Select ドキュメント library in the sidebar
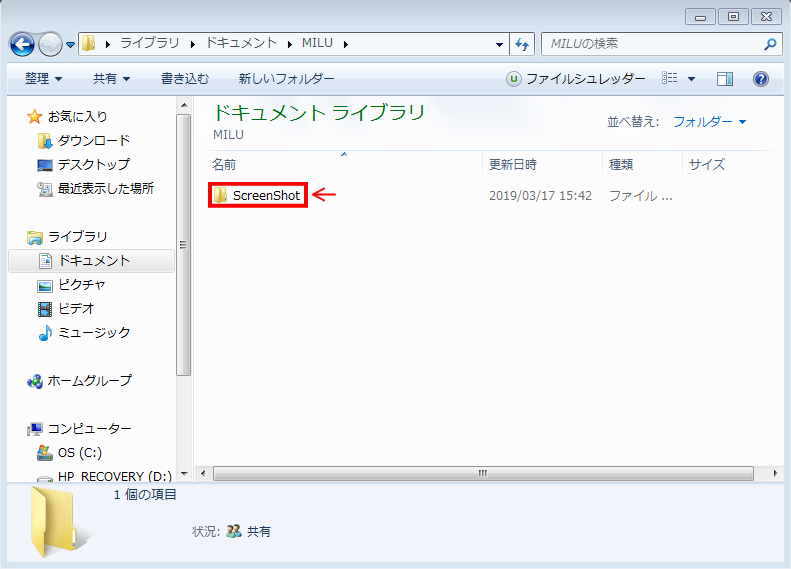This screenshot has width=791, height=569. [x=91, y=261]
